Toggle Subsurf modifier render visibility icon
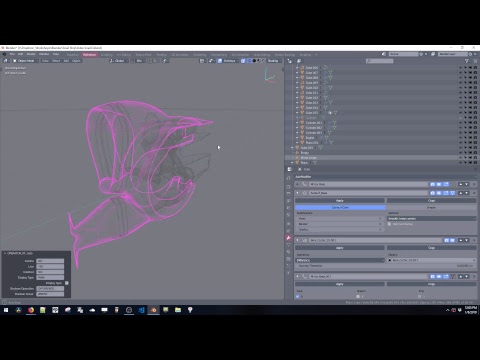 click(x=433, y=193)
